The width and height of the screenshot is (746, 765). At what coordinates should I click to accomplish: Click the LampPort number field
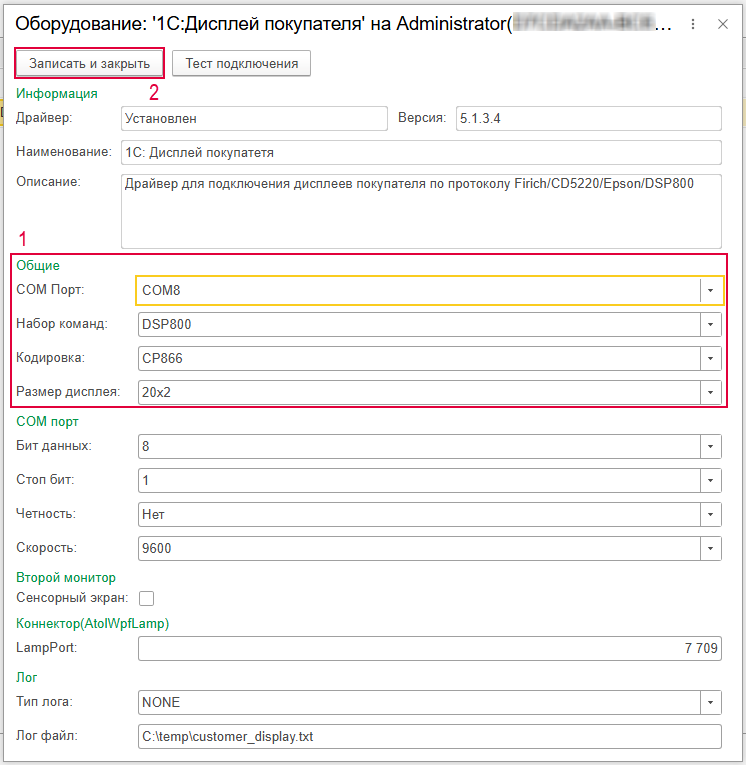pyautogui.click(x=429, y=649)
